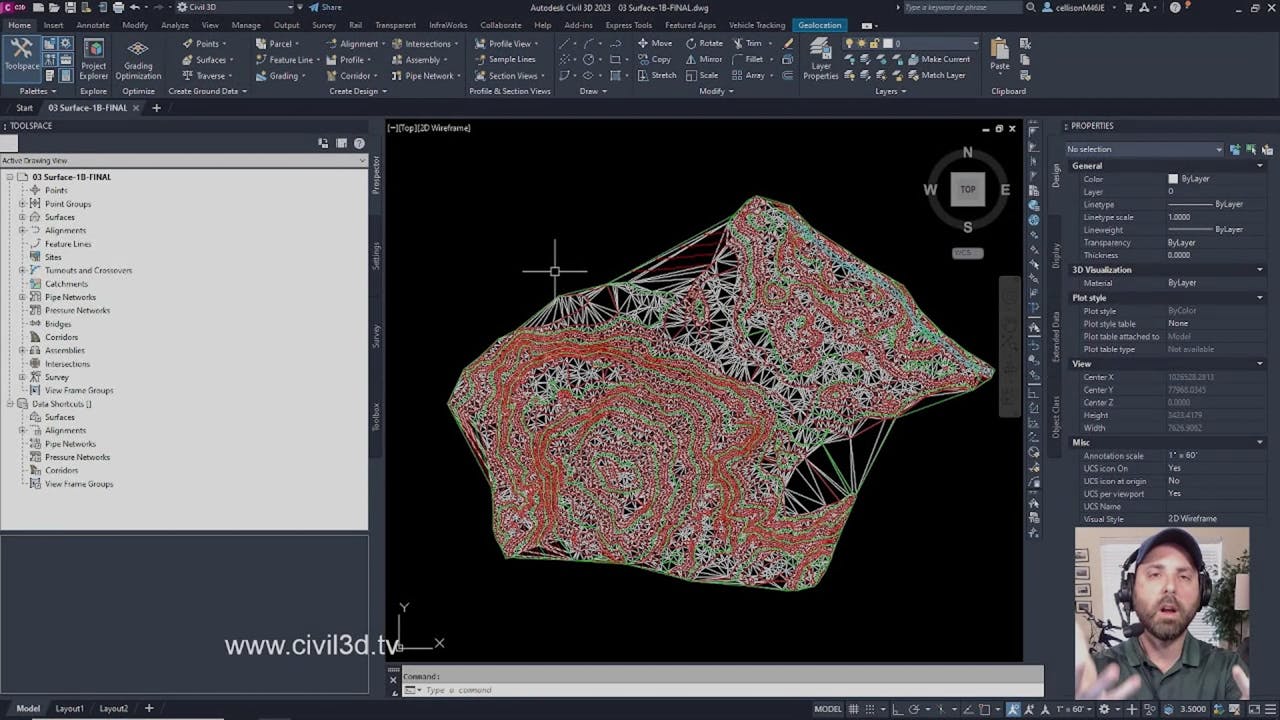The height and width of the screenshot is (720, 1280).
Task: Open the No selection dropdown in Properties
Action: [1143, 148]
